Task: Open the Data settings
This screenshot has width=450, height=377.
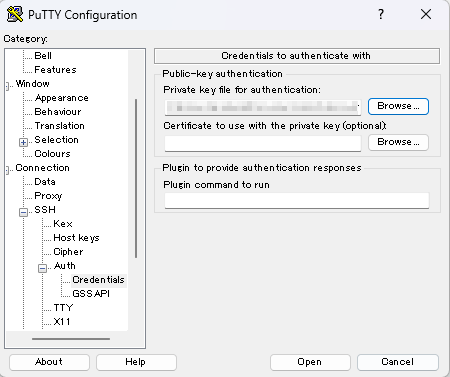Action: click(x=45, y=182)
